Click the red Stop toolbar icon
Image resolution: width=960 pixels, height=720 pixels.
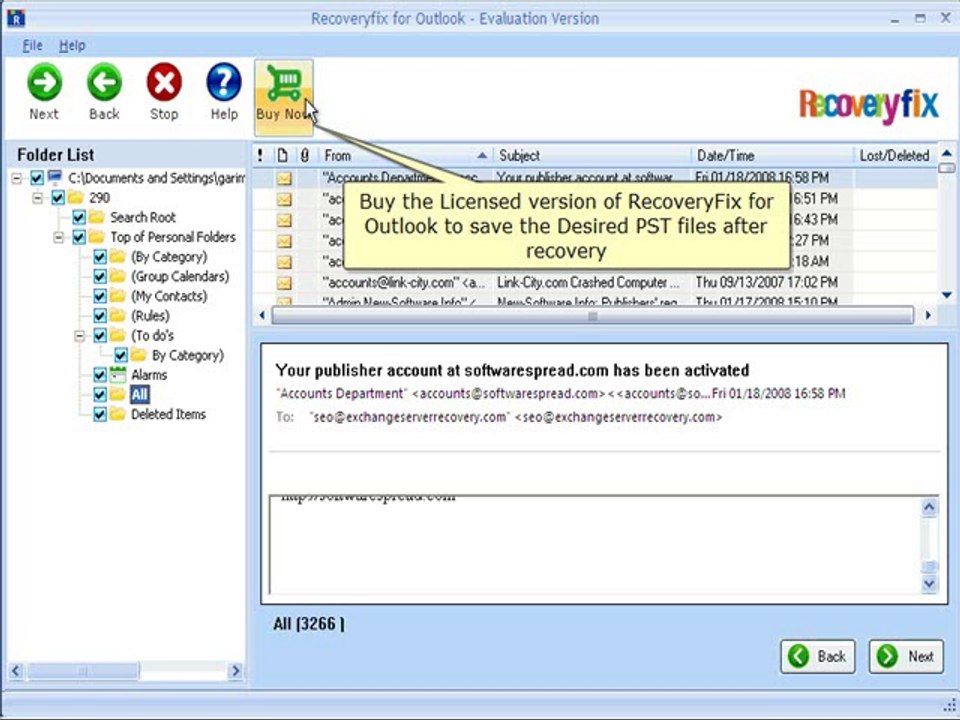click(x=164, y=81)
